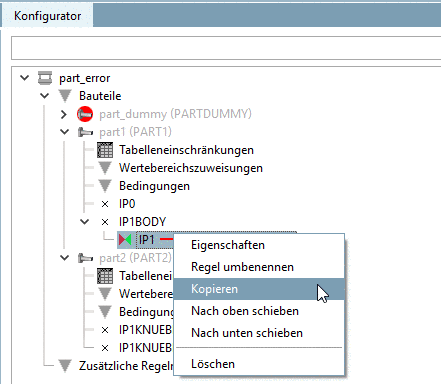Choose Nach unten schieben
The image size is (441, 384).
click(259, 333)
